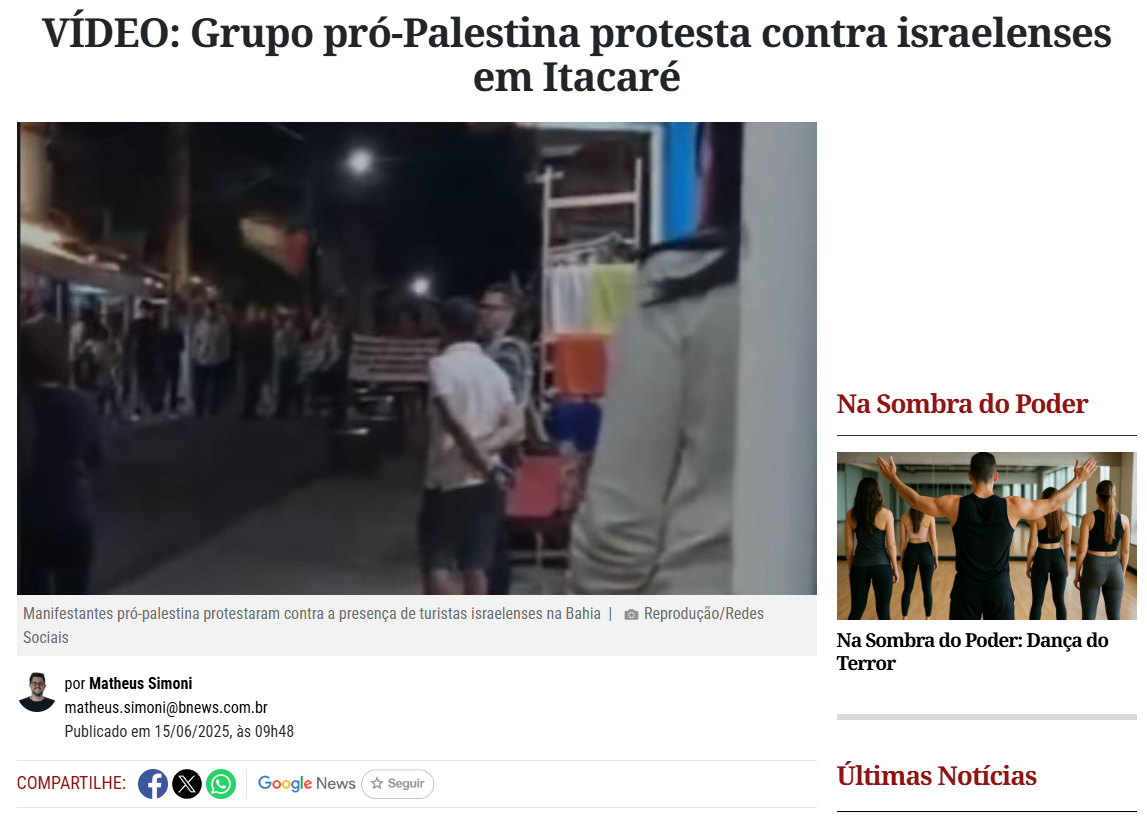Share article on Facebook
The image size is (1147, 822).
(153, 784)
